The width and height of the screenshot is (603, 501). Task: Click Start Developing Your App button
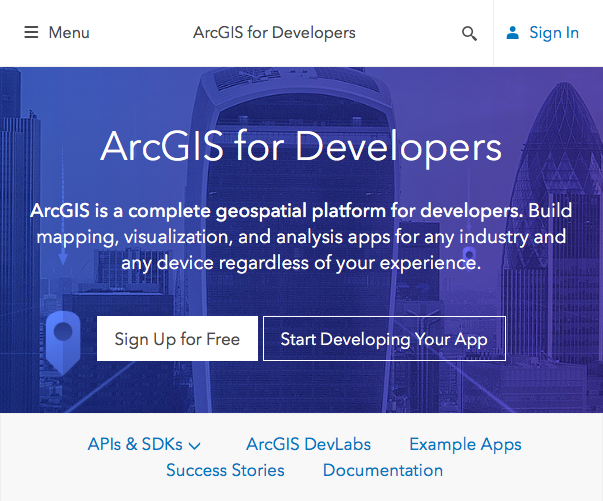pos(384,338)
